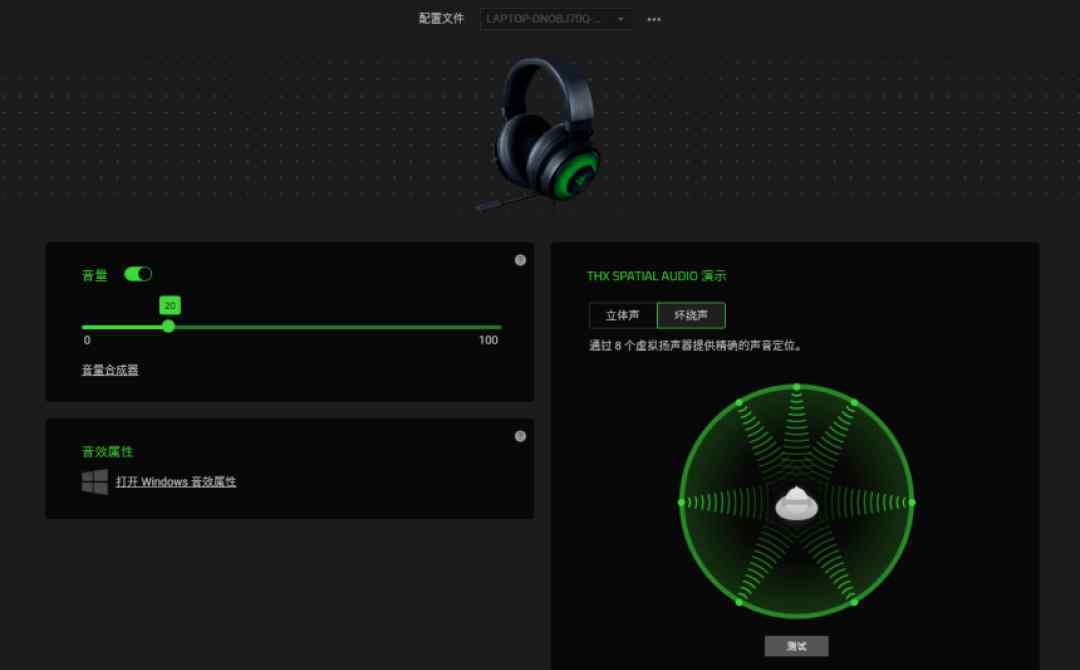The image size is (1080, 670).
Task: Select the rear-left speaker dot
Action: [739, 603]
